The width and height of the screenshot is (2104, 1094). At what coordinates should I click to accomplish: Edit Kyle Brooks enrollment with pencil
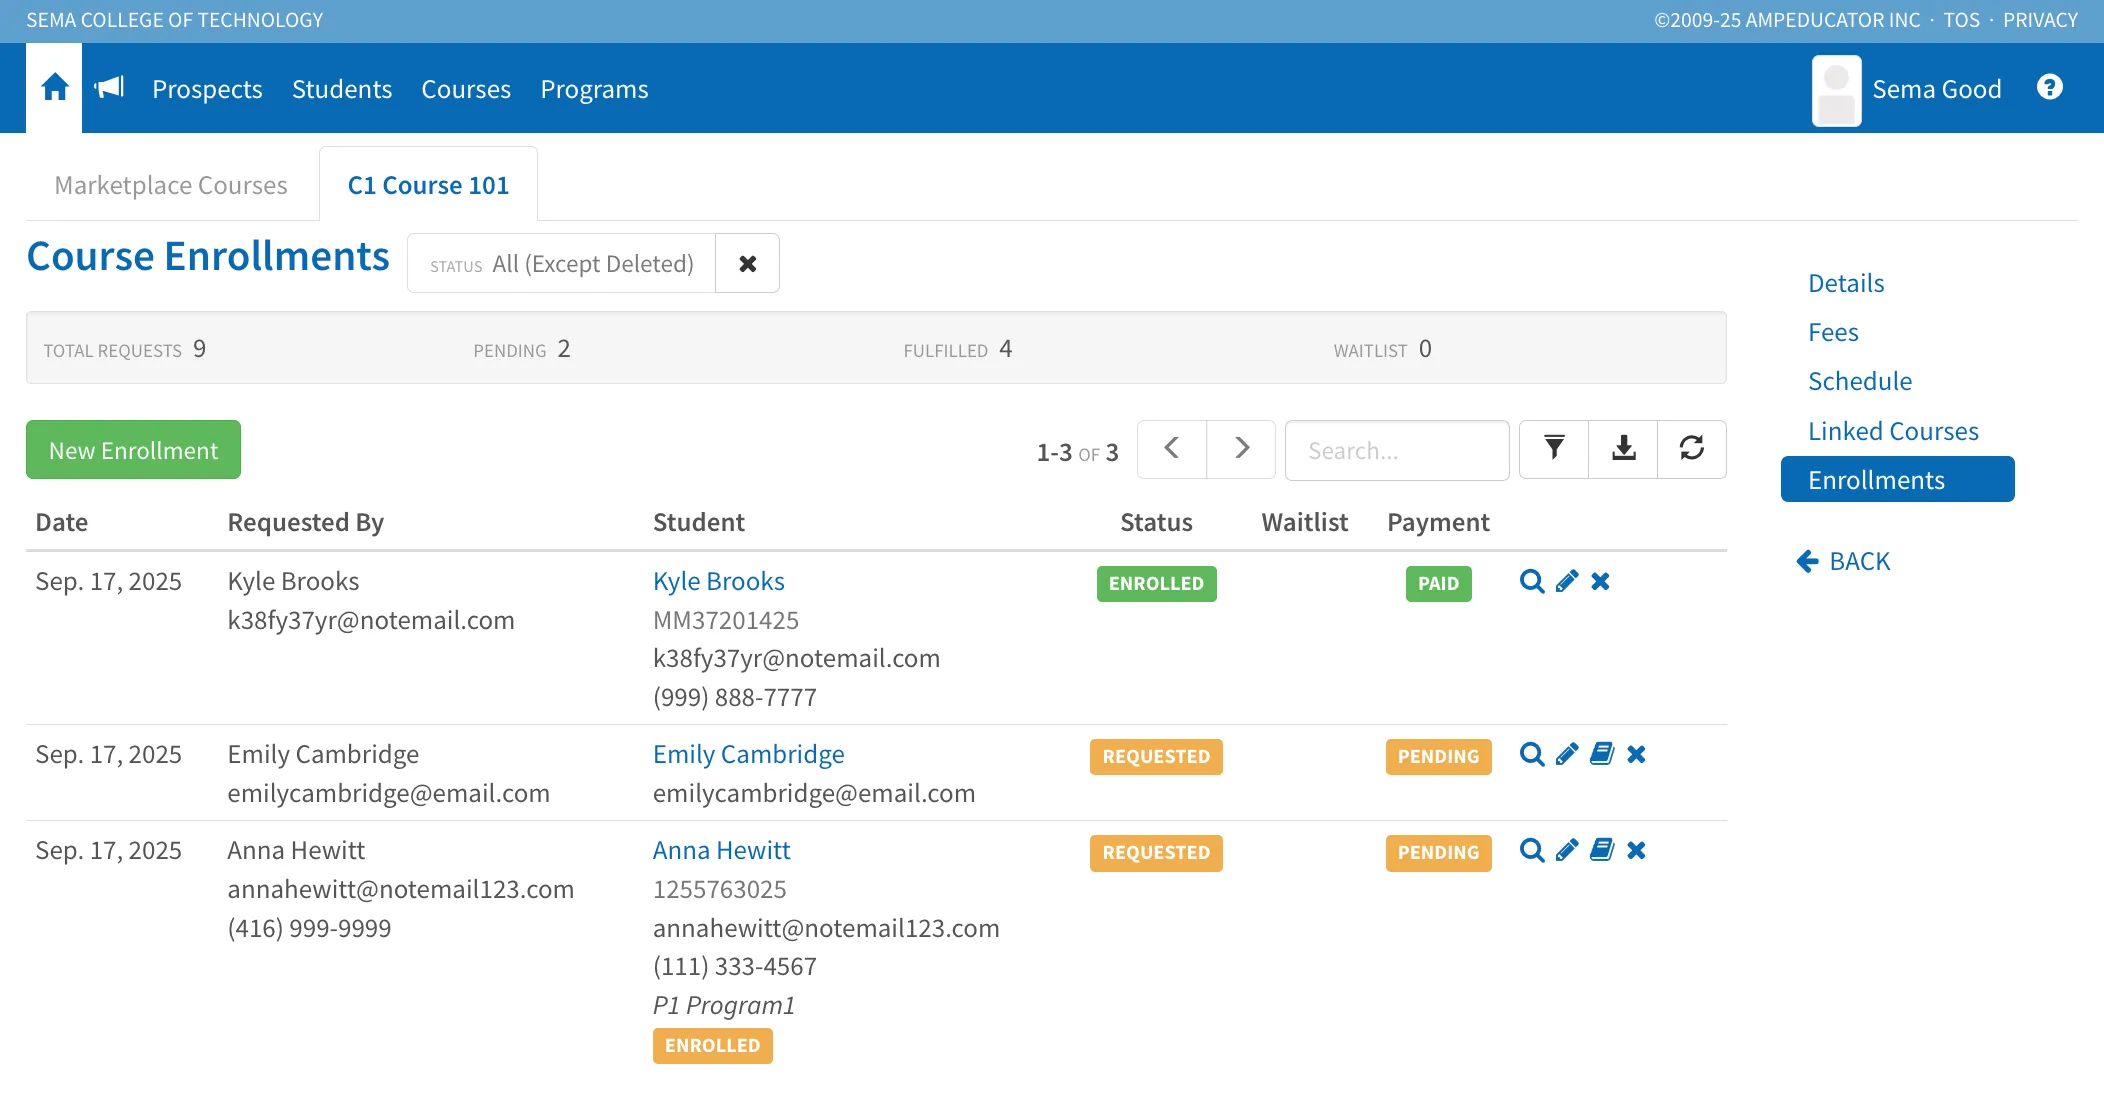(1567, 581)
